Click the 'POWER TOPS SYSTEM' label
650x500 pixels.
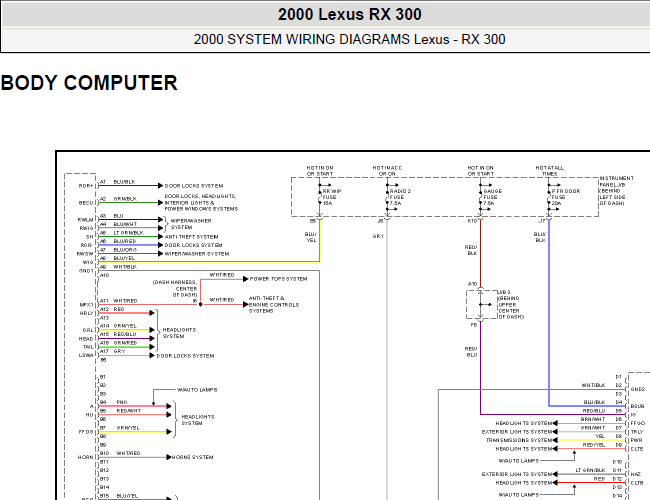(279, 279)
